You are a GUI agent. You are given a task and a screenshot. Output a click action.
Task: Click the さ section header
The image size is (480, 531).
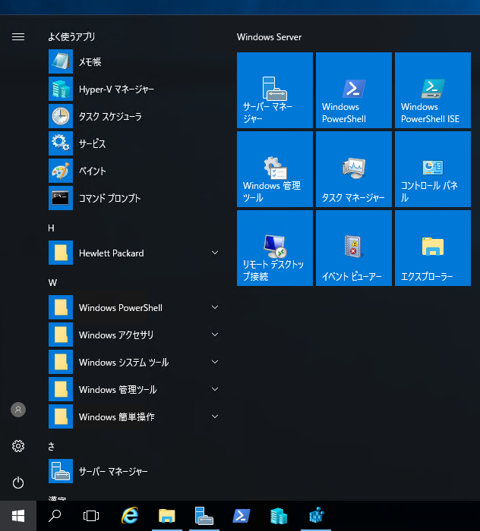pos(51,446)
